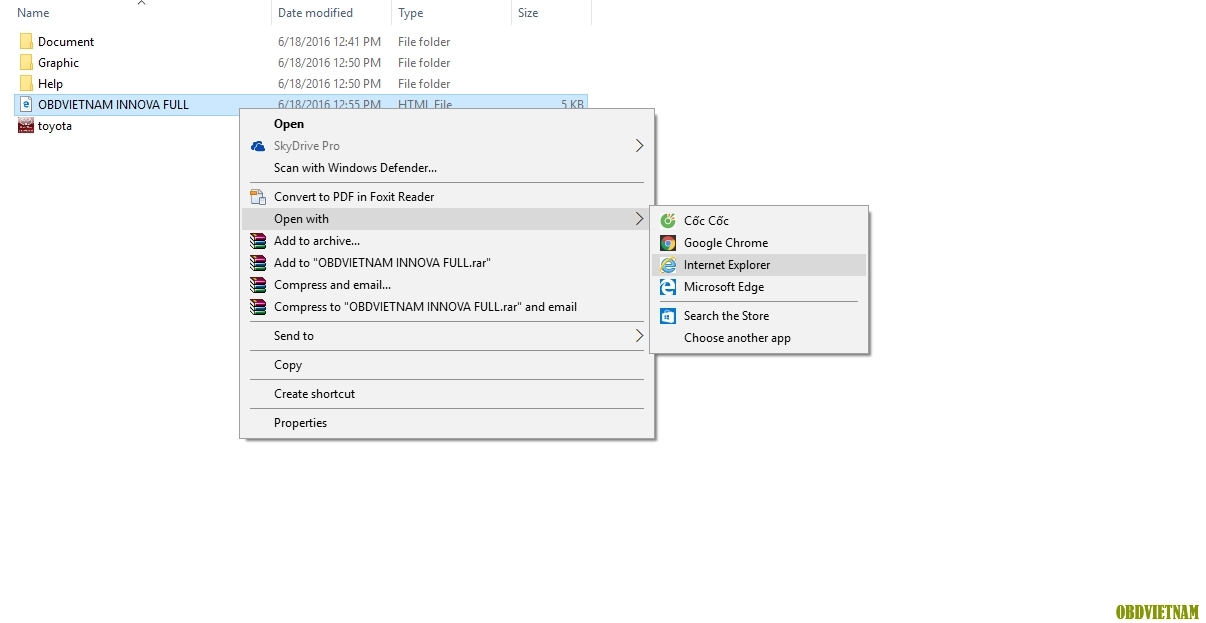Image resolution: width=1206 pixels, height=623 pixels.
Task: Click the 6/18/2016 12:41 PM date of Document
Action: (329, 42)
